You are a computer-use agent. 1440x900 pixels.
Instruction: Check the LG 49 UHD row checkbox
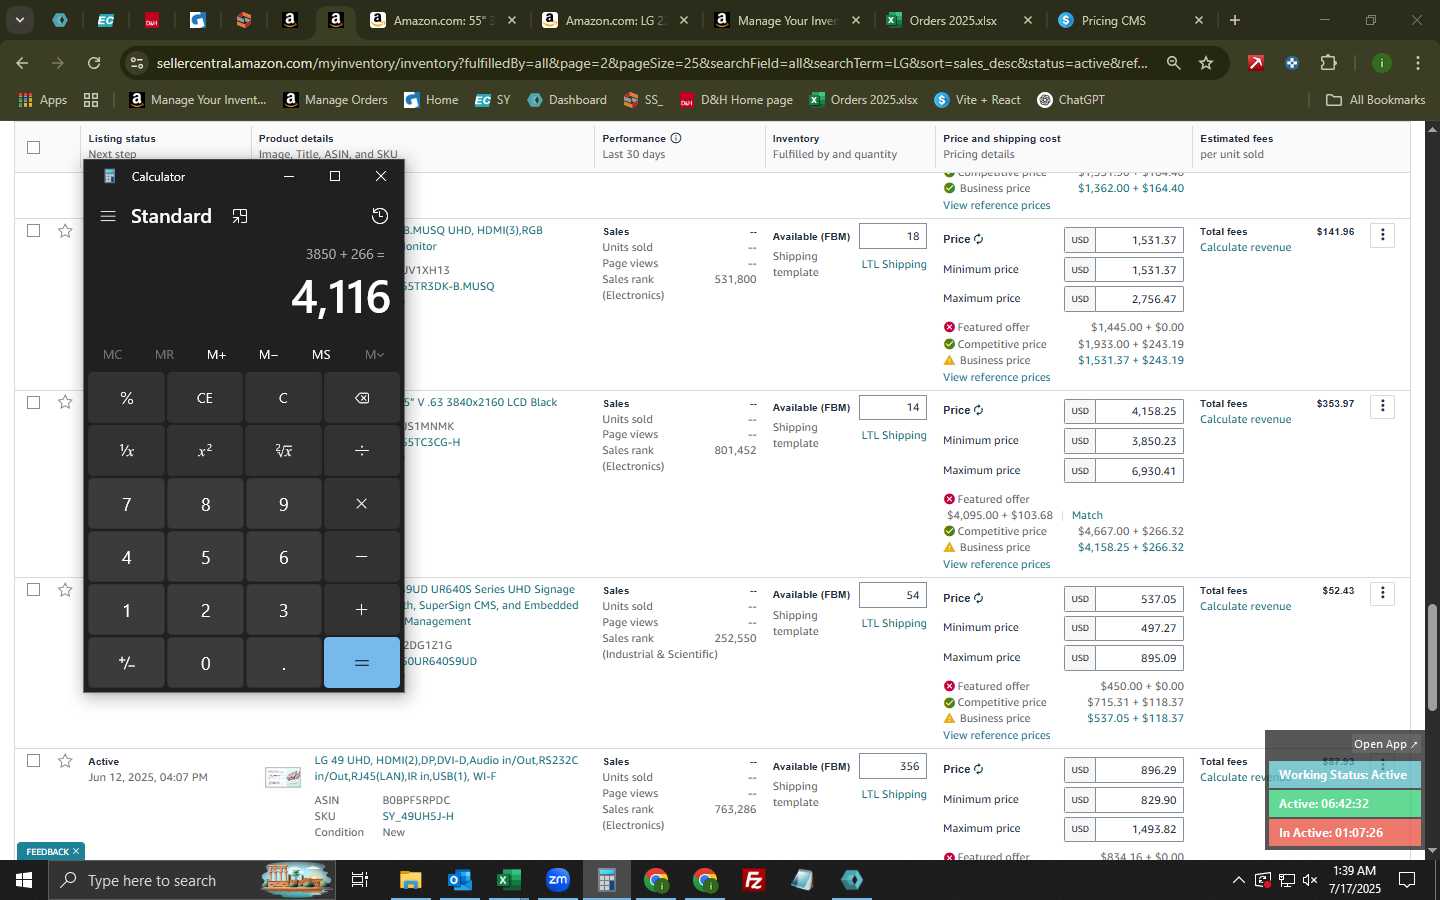[x=33, y=761]
